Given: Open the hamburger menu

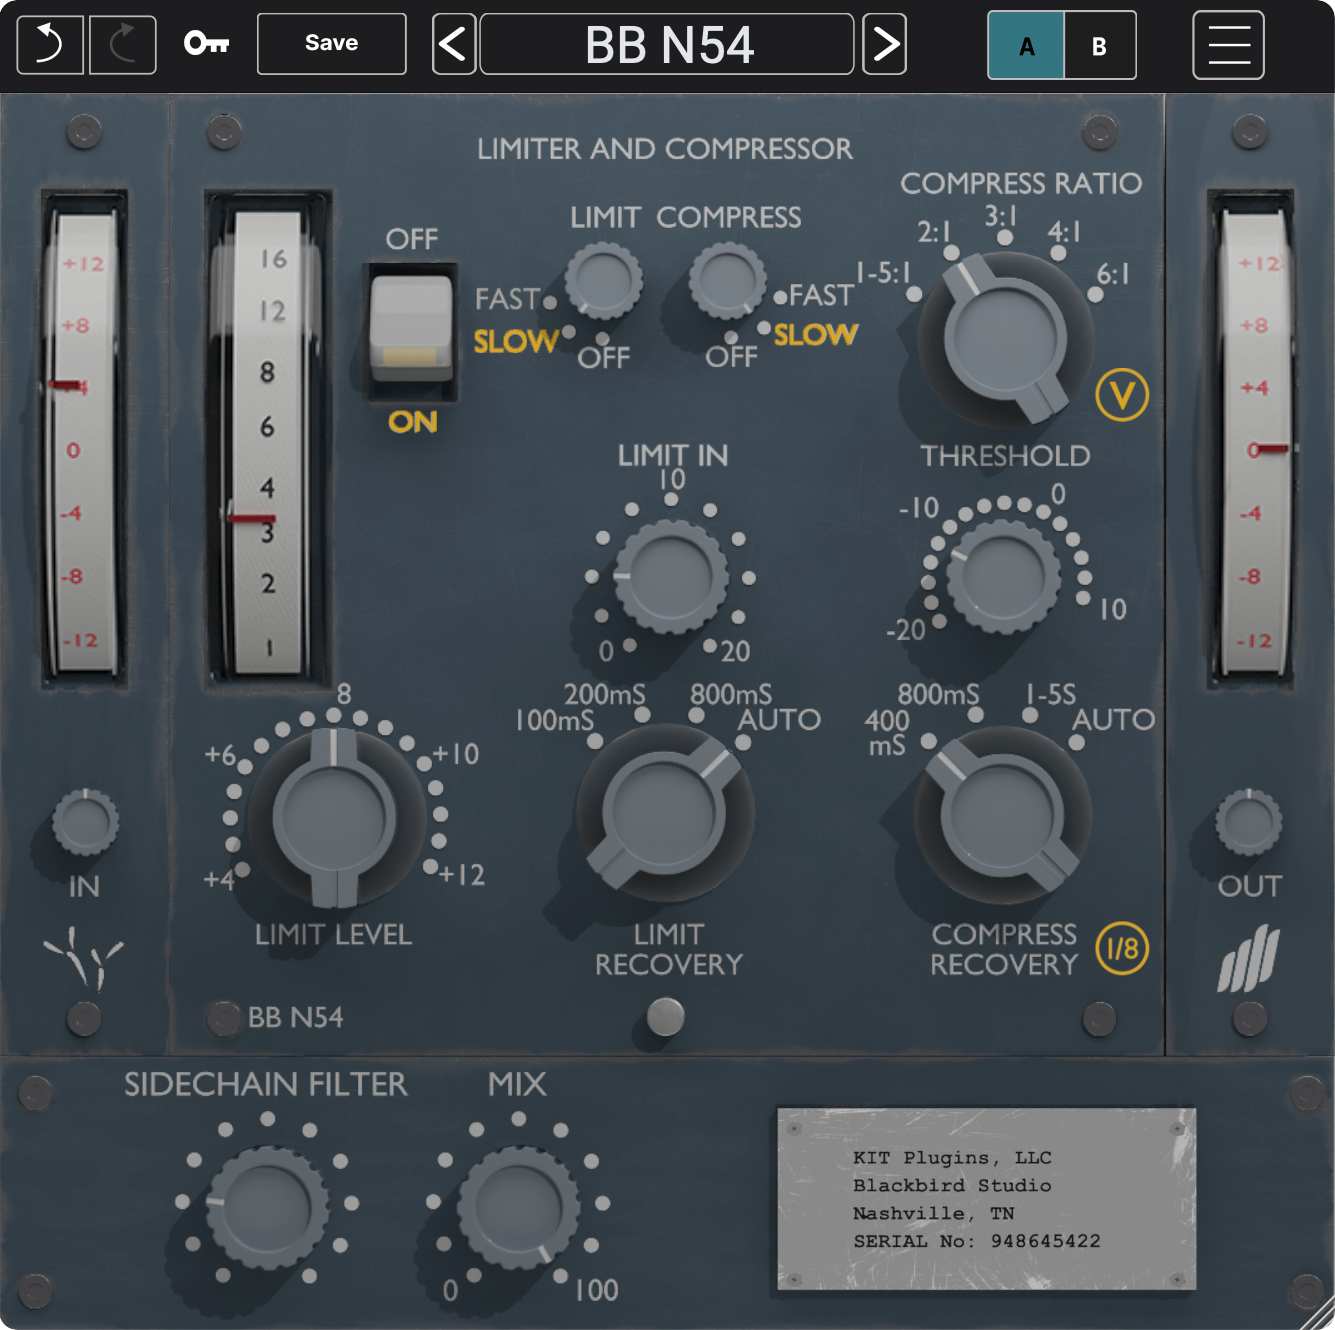Looking at the screenshot, I should point(1228,44).
